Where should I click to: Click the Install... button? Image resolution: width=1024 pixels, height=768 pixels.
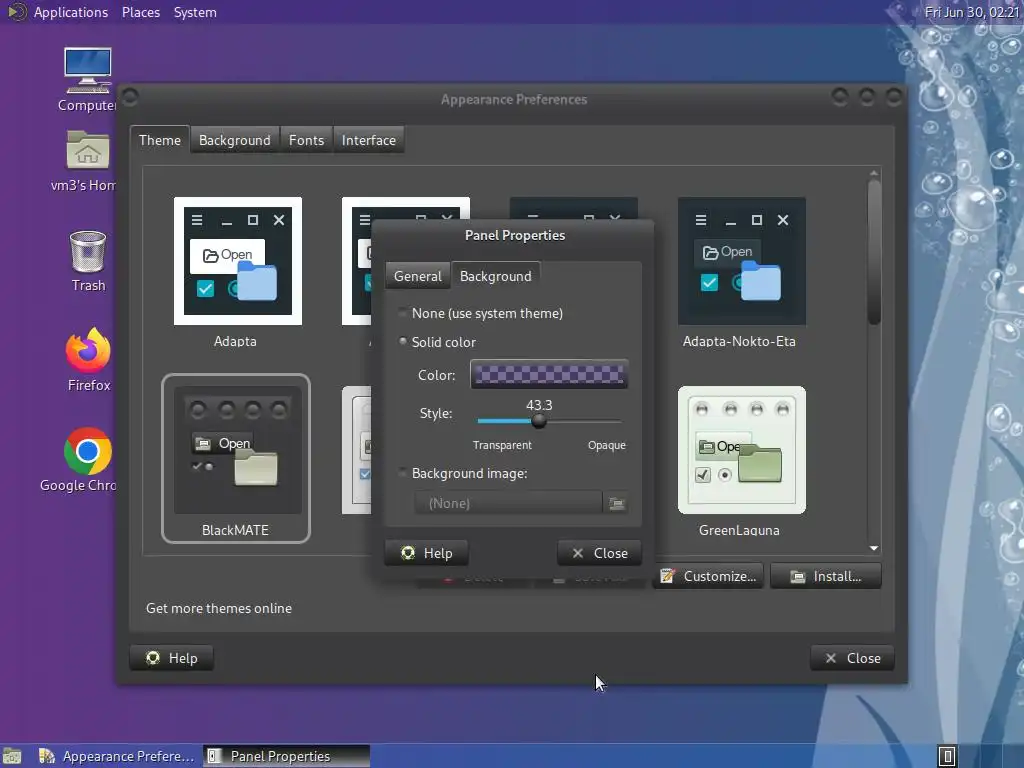[825, 576]
